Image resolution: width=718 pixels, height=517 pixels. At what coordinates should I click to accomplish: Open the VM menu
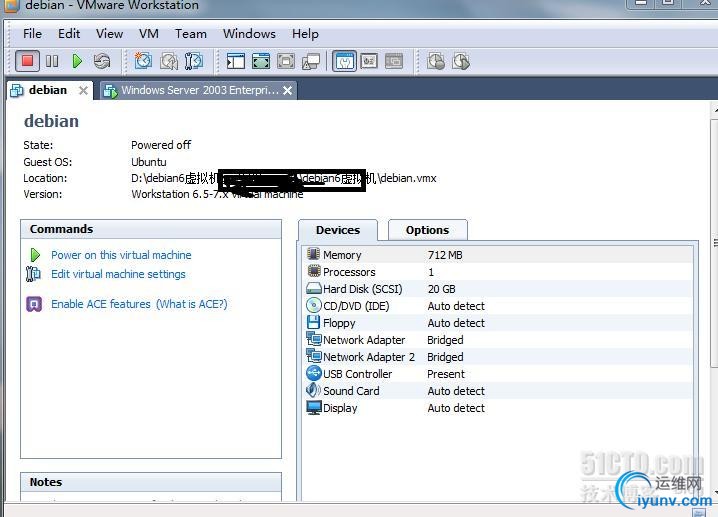pyautogui.click(x=149, y=34)
